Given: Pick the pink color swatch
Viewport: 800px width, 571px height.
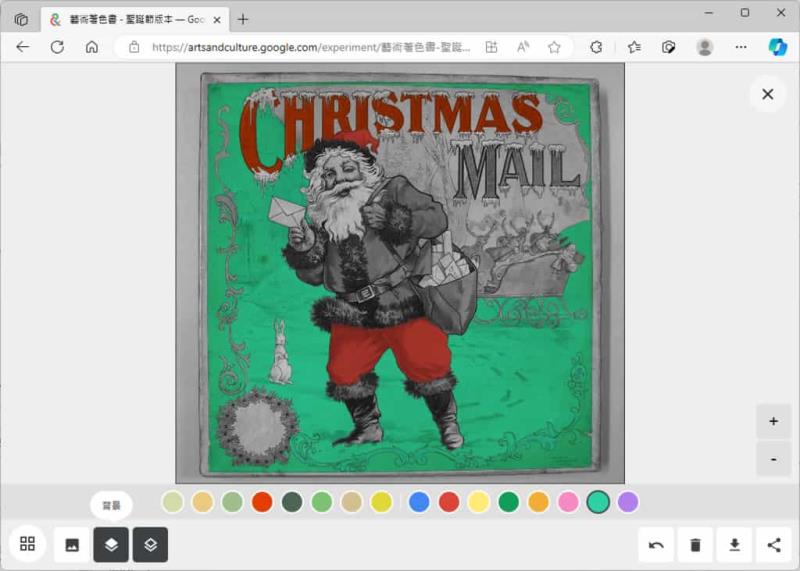Looking at the screenshot, I should click(568, 502).
